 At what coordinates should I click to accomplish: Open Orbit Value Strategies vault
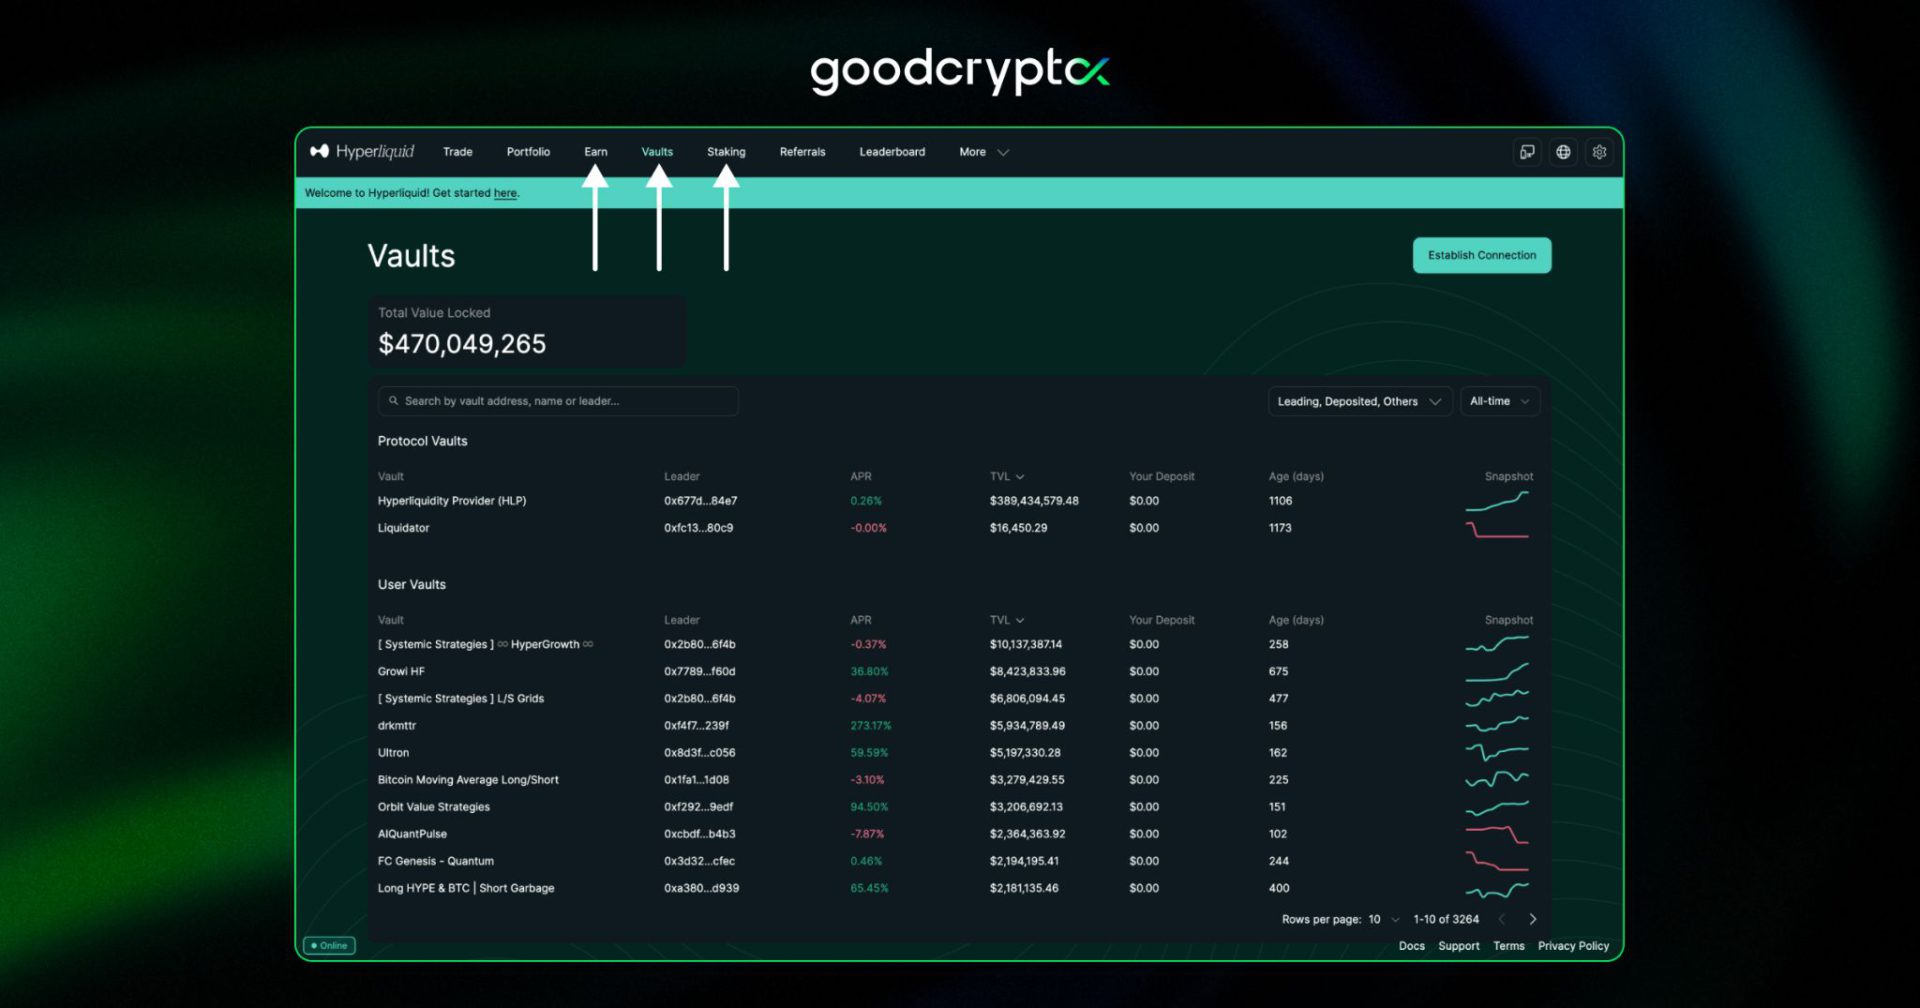(x=434, y=807)
